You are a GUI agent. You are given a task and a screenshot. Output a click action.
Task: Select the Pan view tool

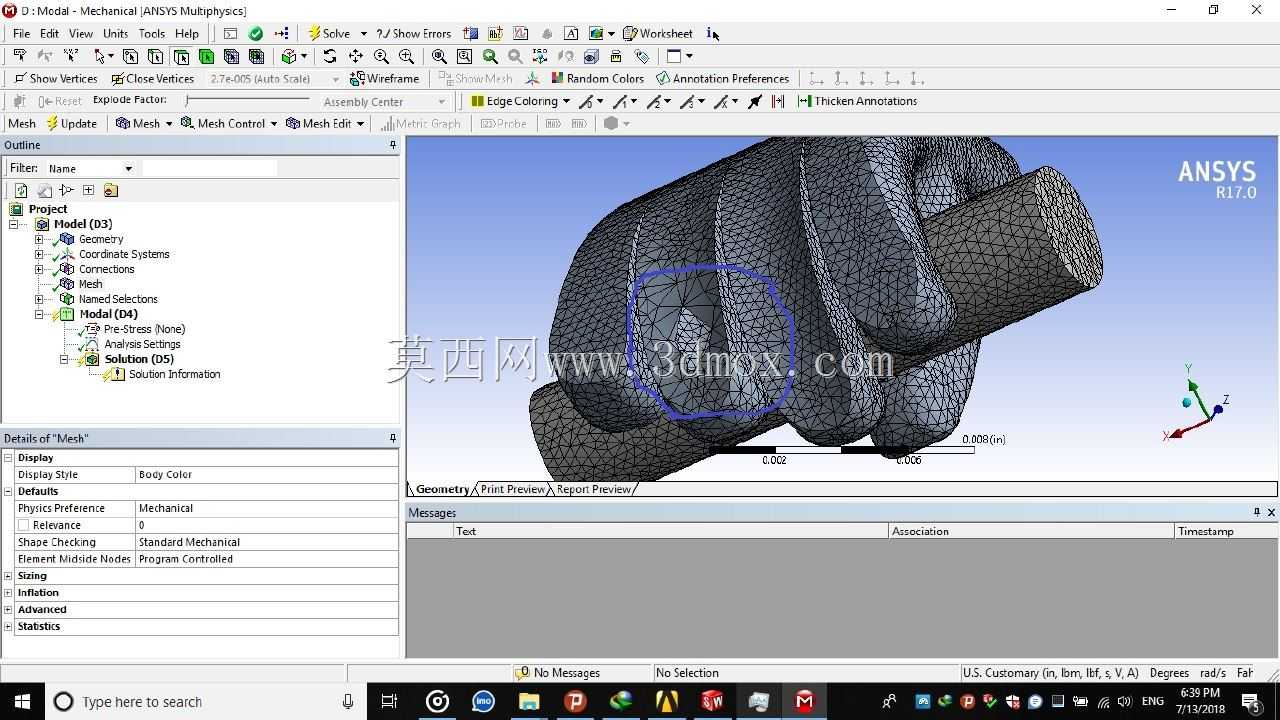(x=355, y=56)
